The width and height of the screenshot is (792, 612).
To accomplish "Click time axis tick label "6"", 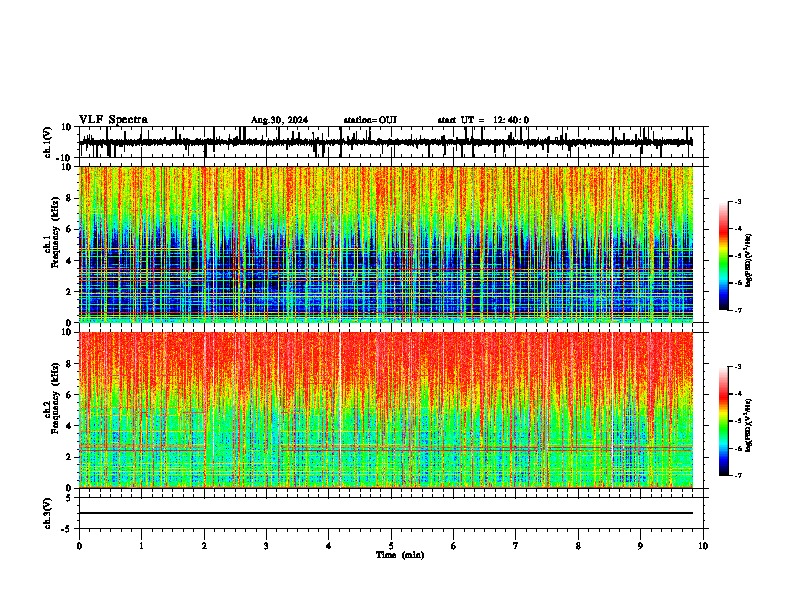I will click(x=454, y=546).
